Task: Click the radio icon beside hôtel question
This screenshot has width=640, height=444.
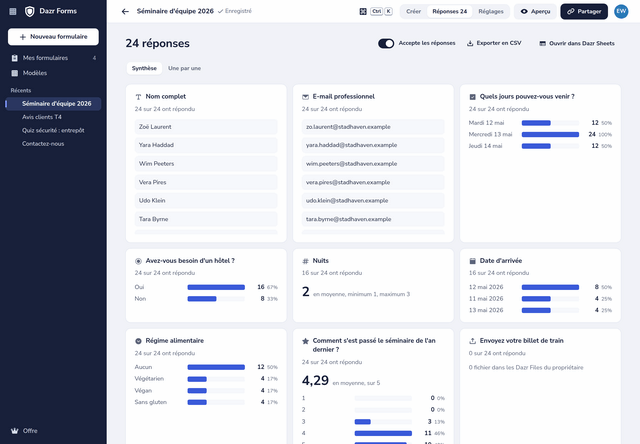Action: (138, 261)
